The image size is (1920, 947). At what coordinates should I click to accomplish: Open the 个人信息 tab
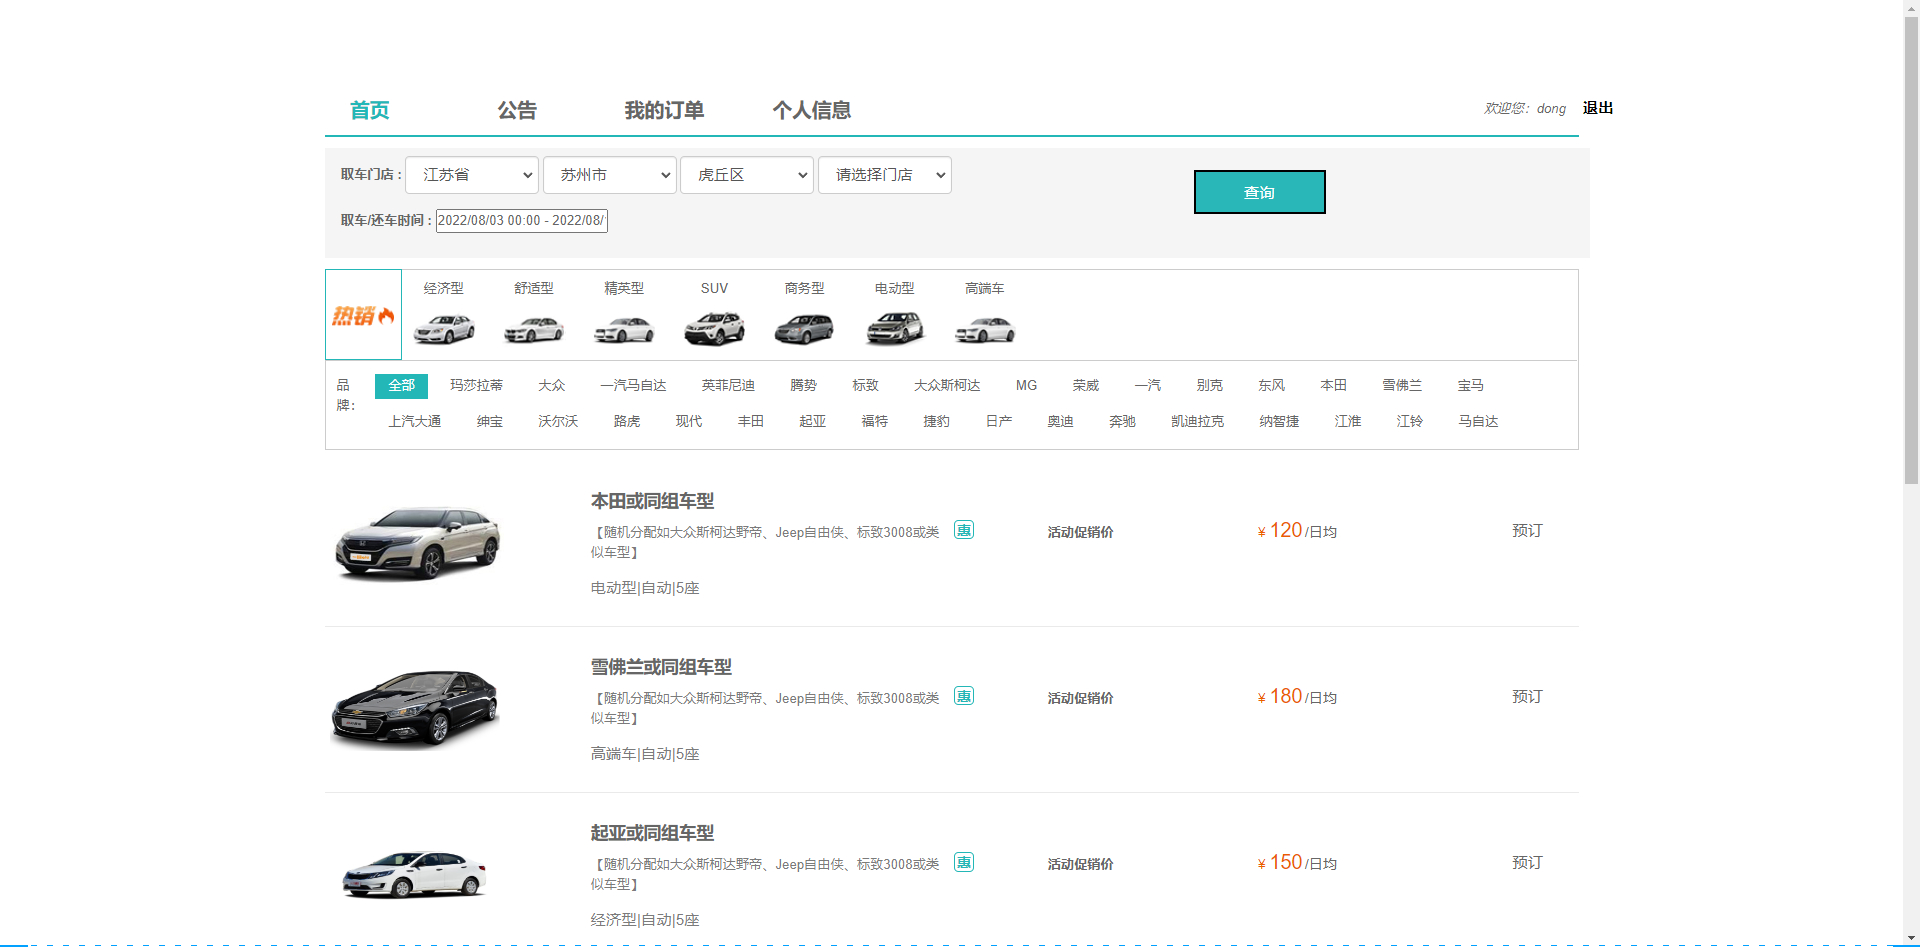pyautogui.click(x=812, y=110)
